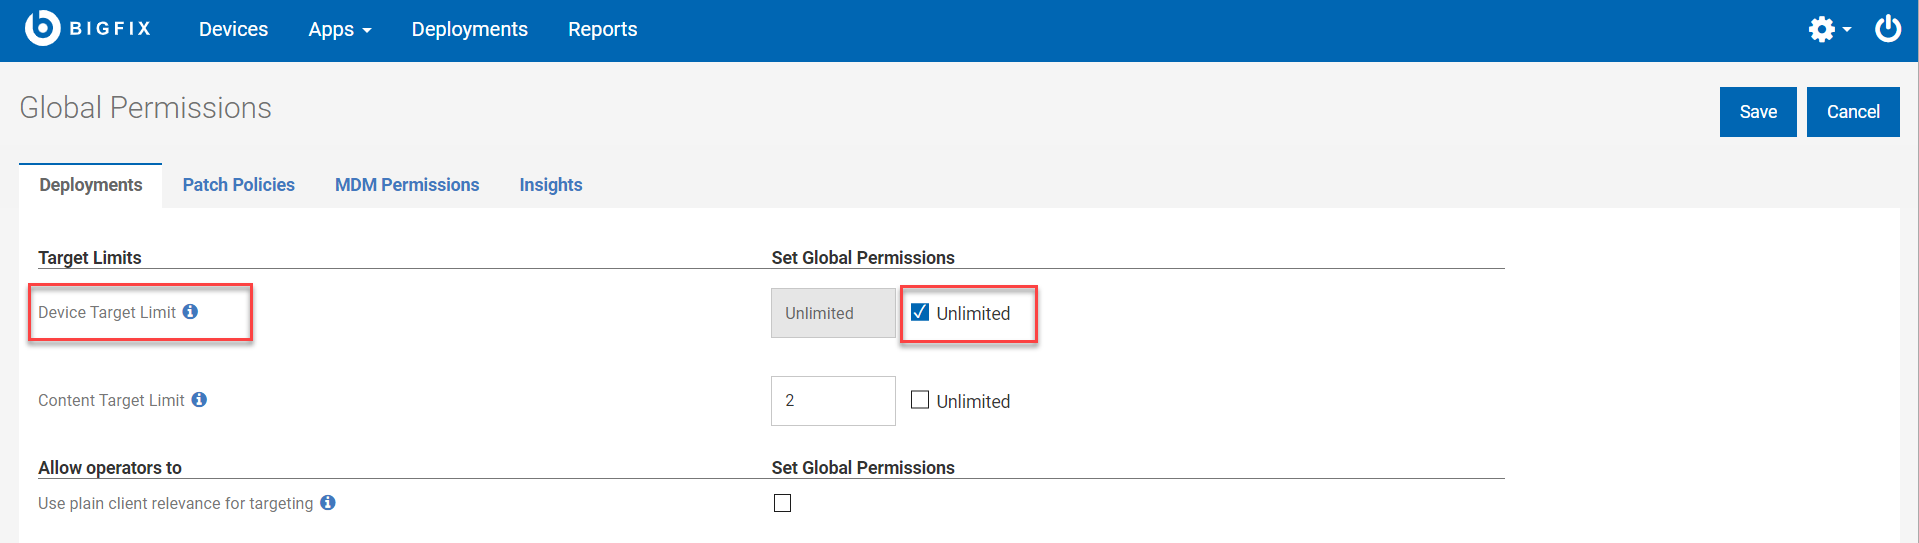Open the Insights tab
1919x543 pixels.
pos(550,185)
